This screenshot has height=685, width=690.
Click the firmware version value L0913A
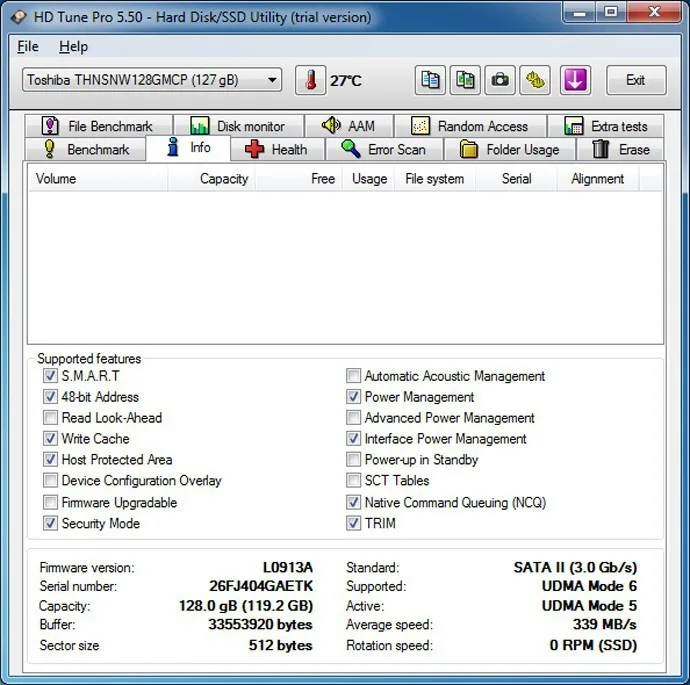pyautogui.click(x=288, y=567)
